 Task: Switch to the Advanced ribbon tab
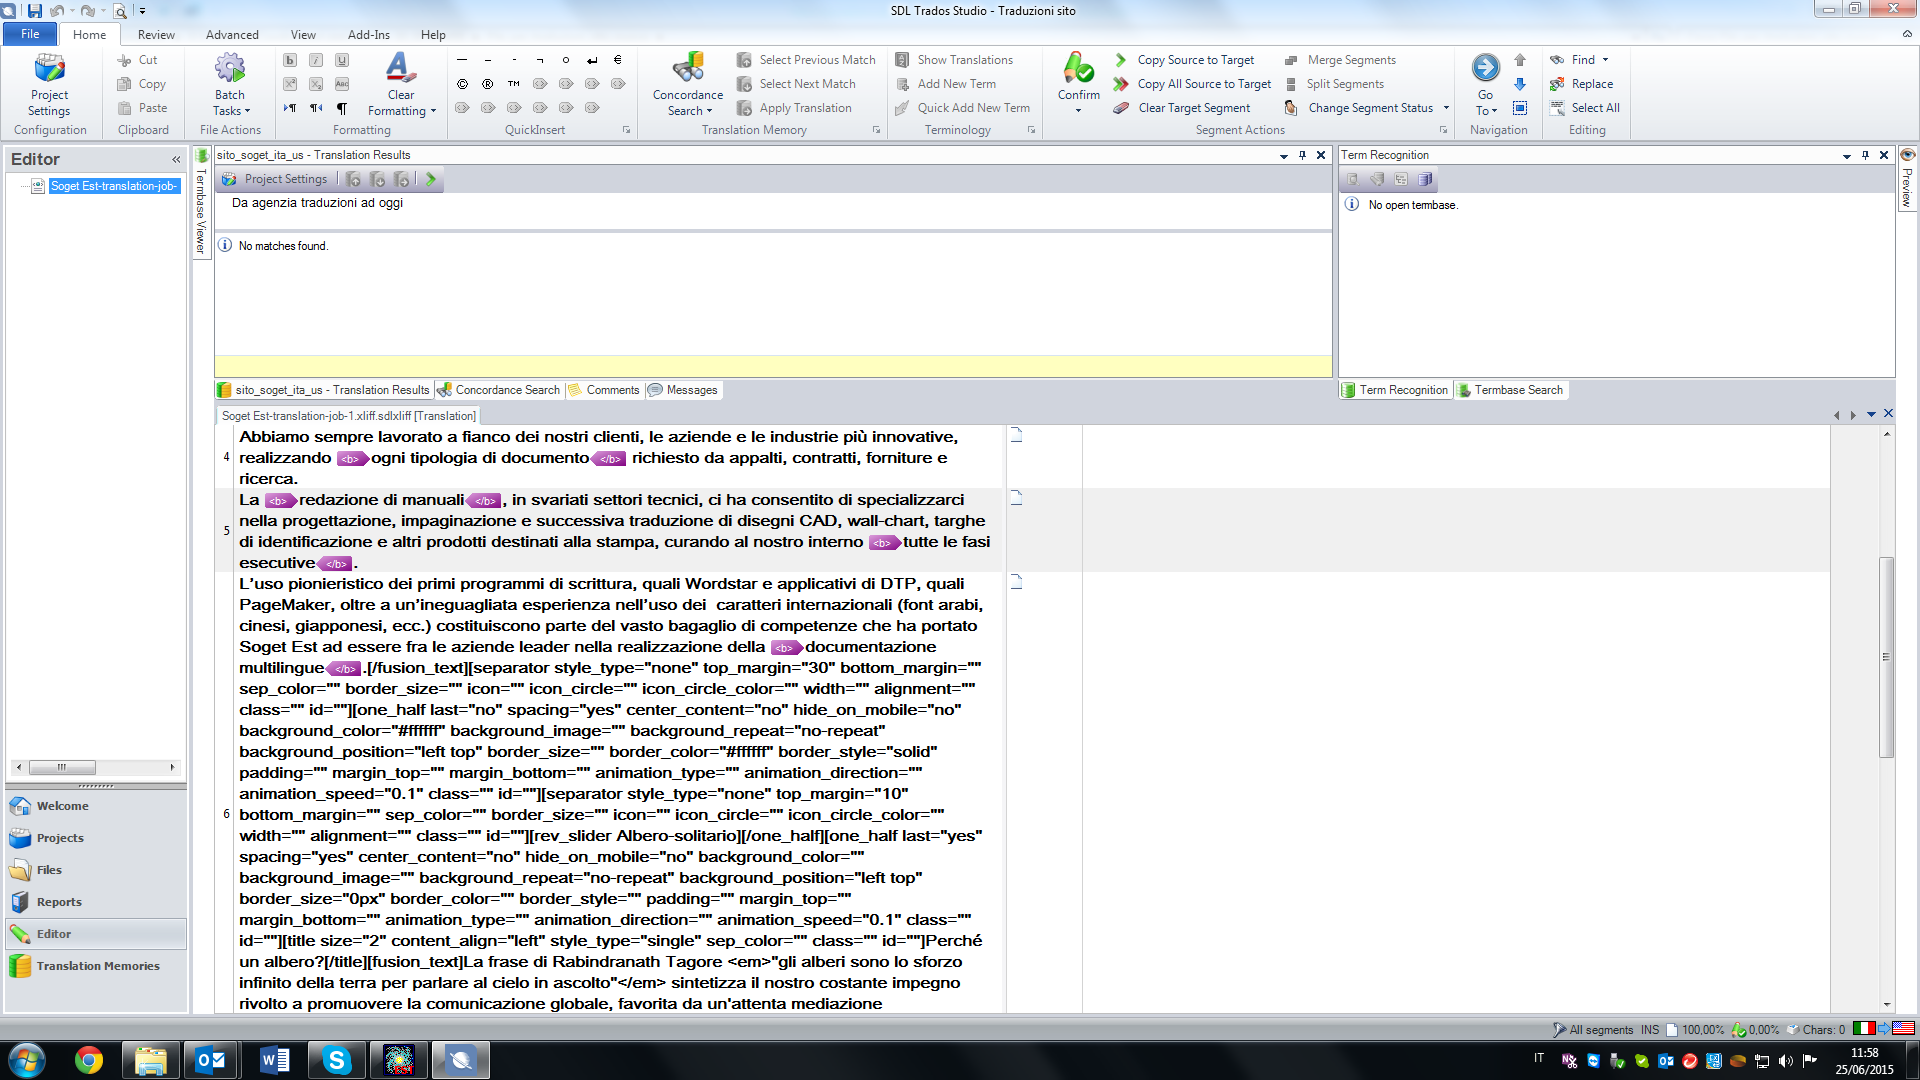click(232, 35)
